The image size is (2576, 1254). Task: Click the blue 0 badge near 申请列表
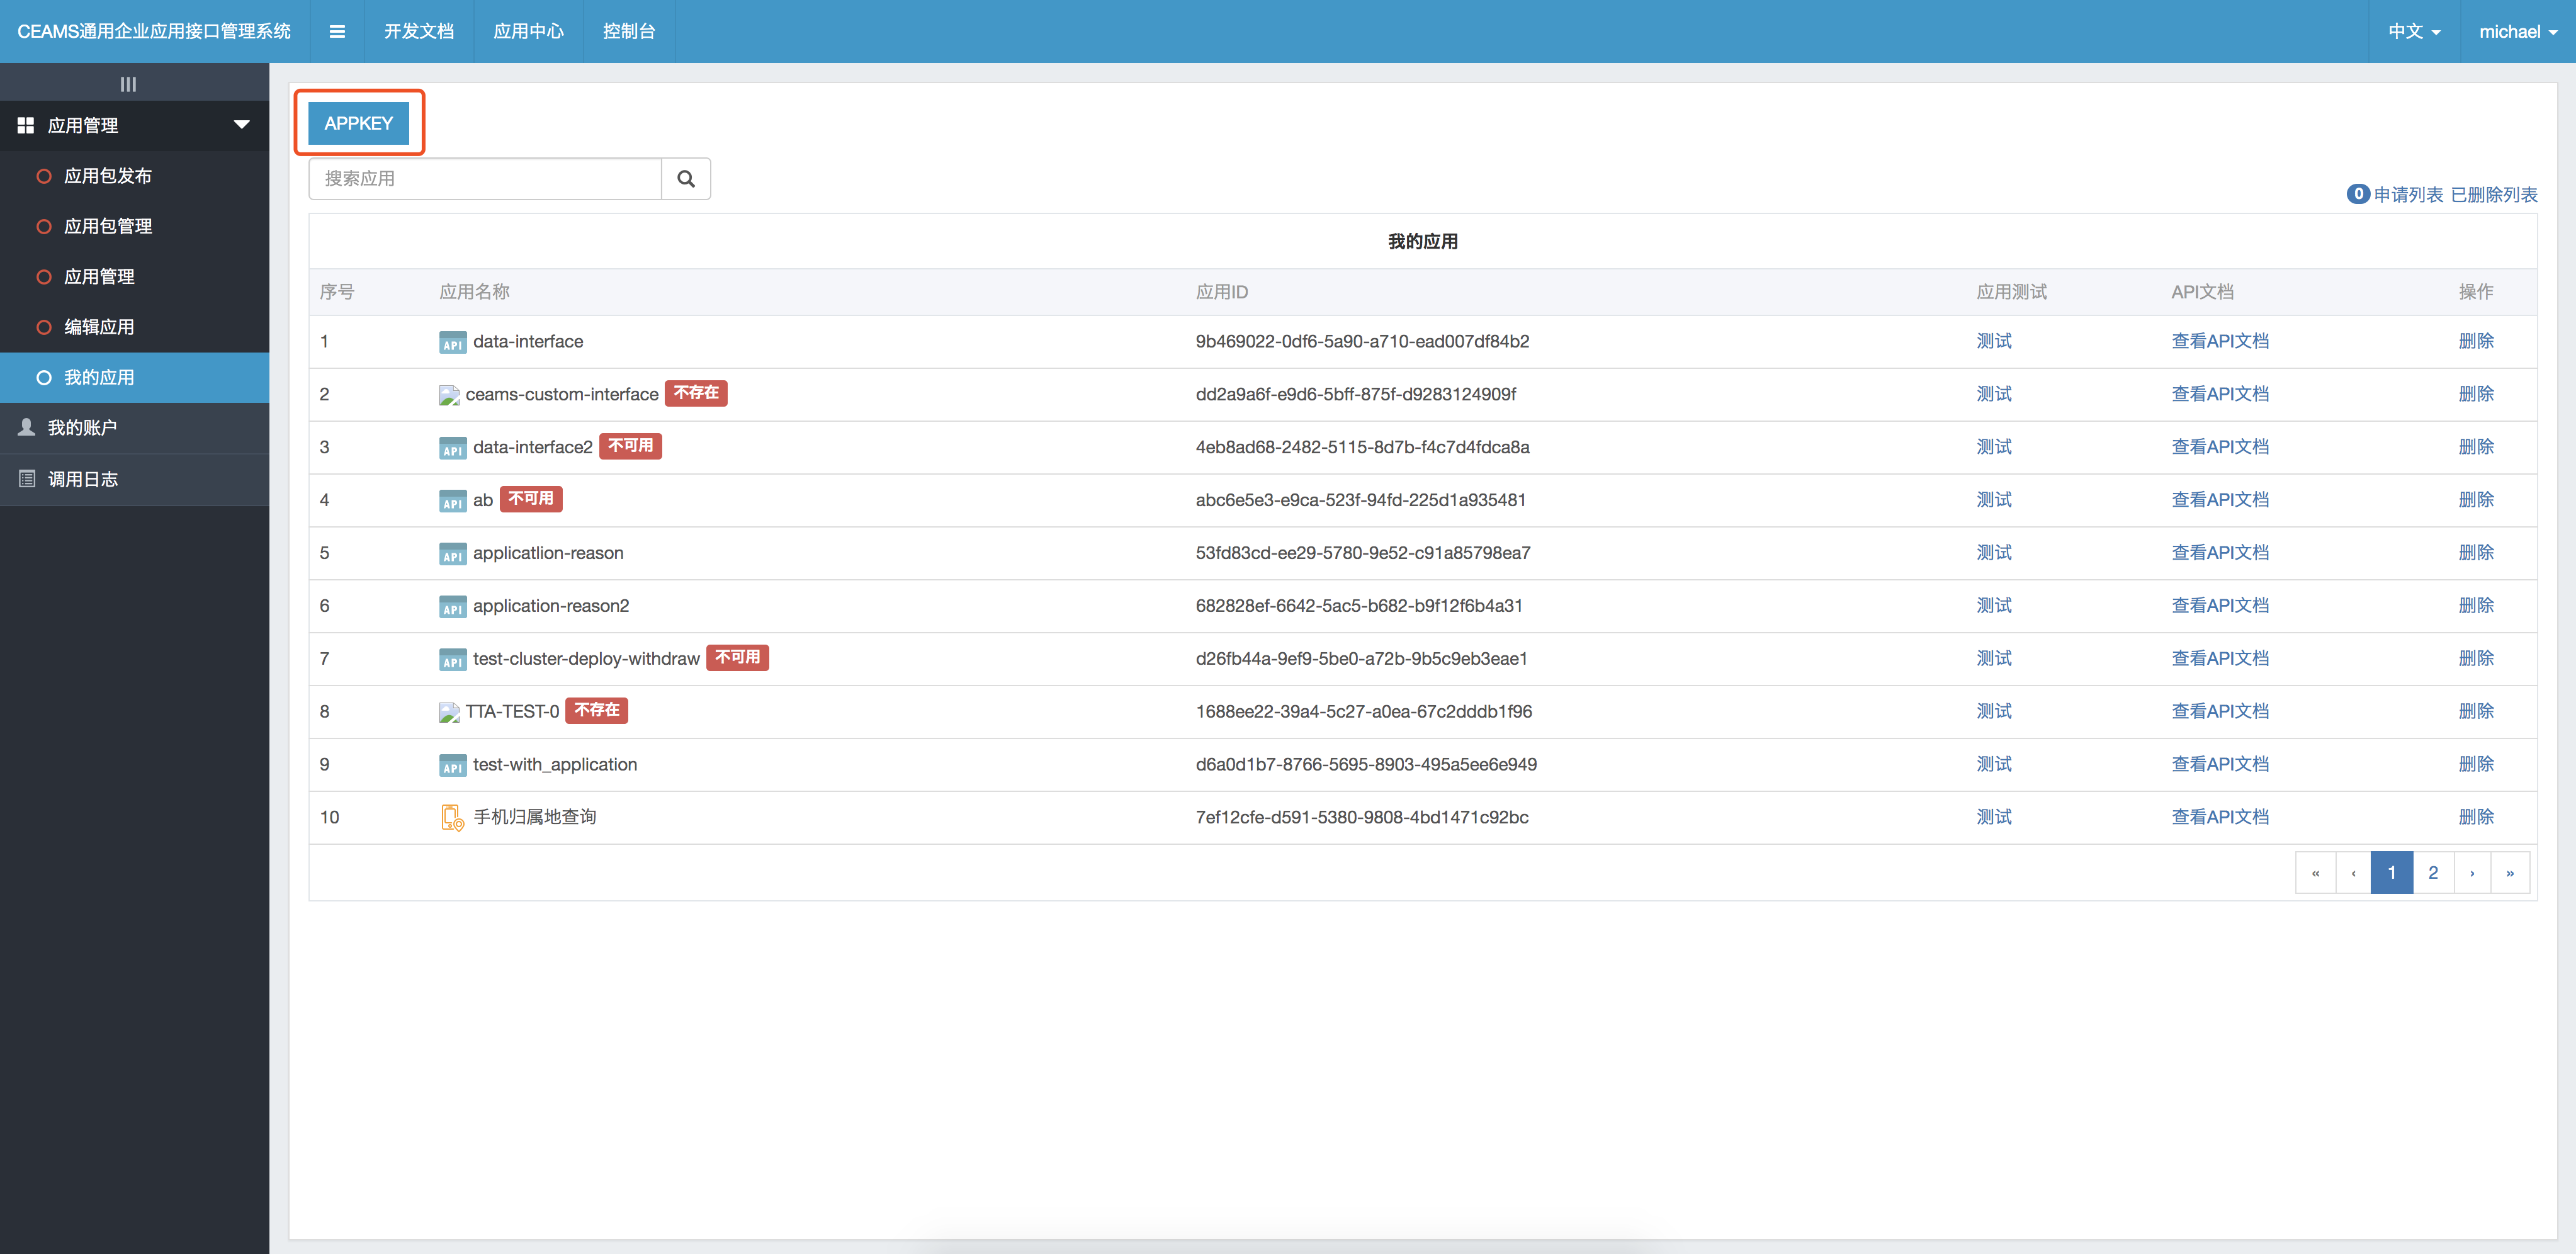[2358, 193]
